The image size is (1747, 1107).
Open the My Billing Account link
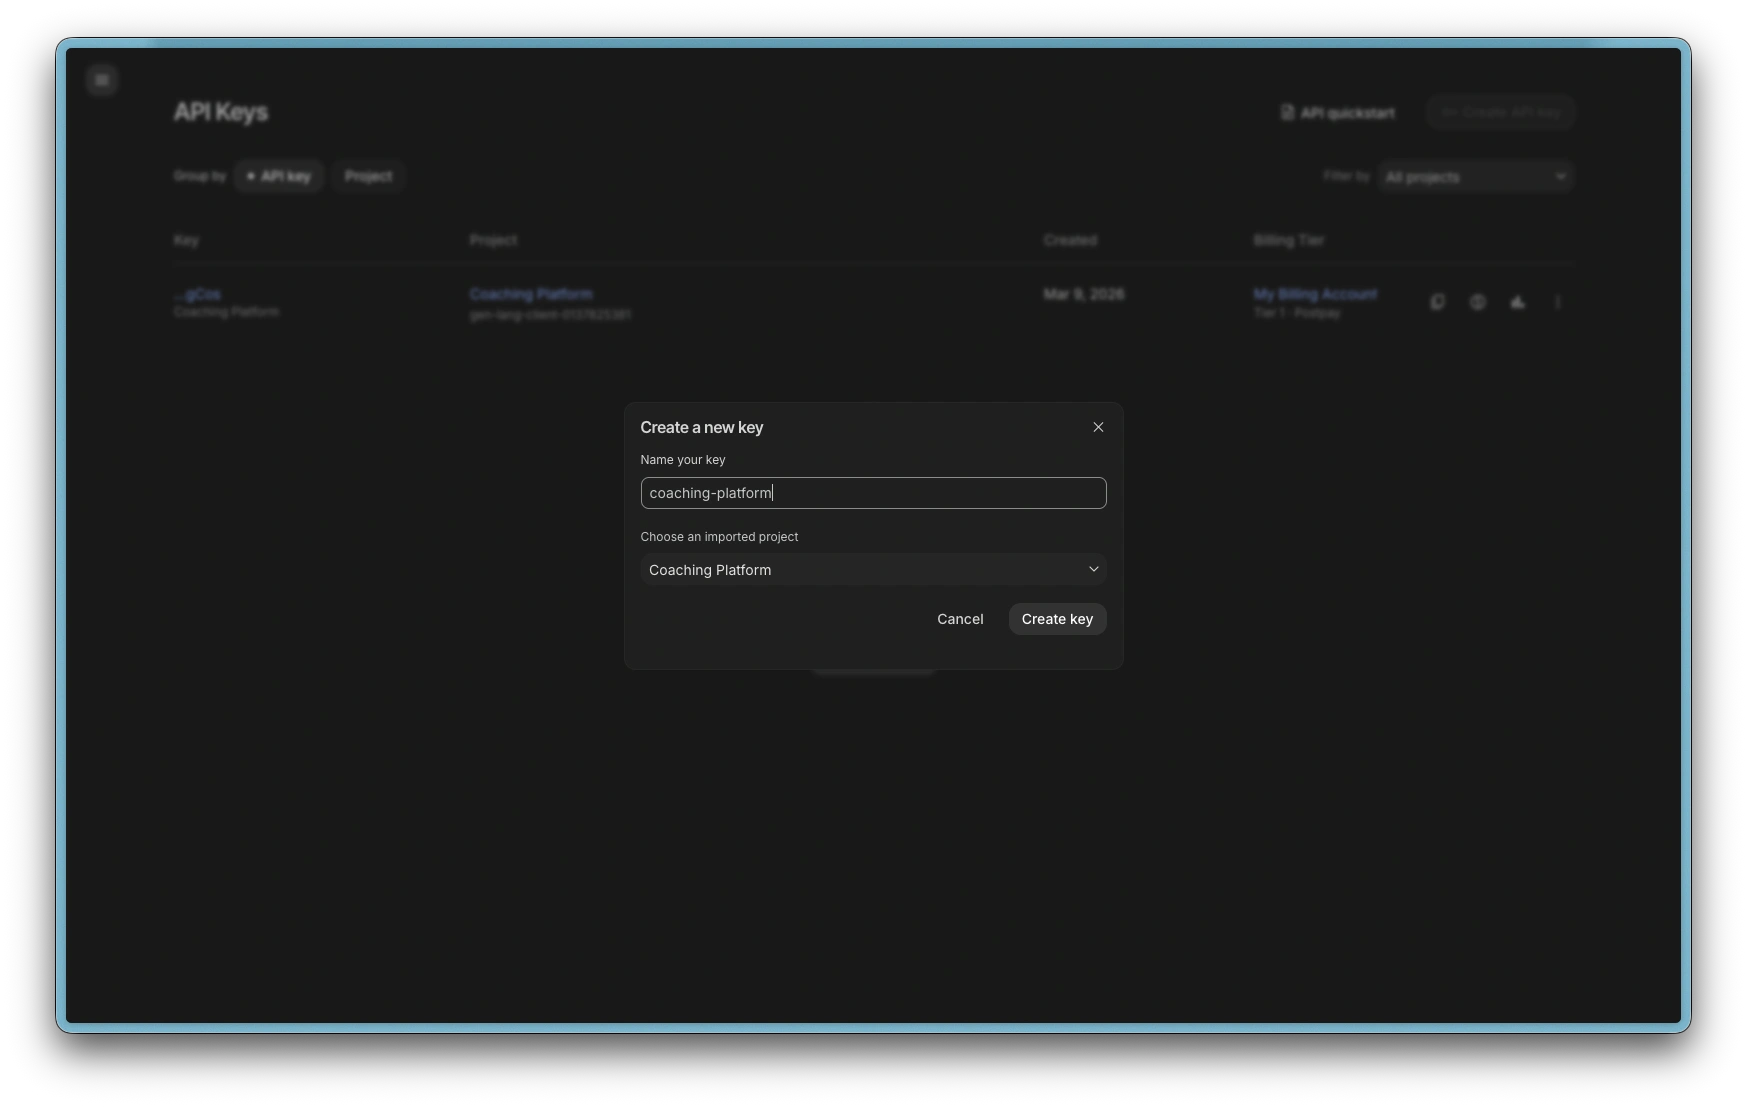pos(1315,294)
